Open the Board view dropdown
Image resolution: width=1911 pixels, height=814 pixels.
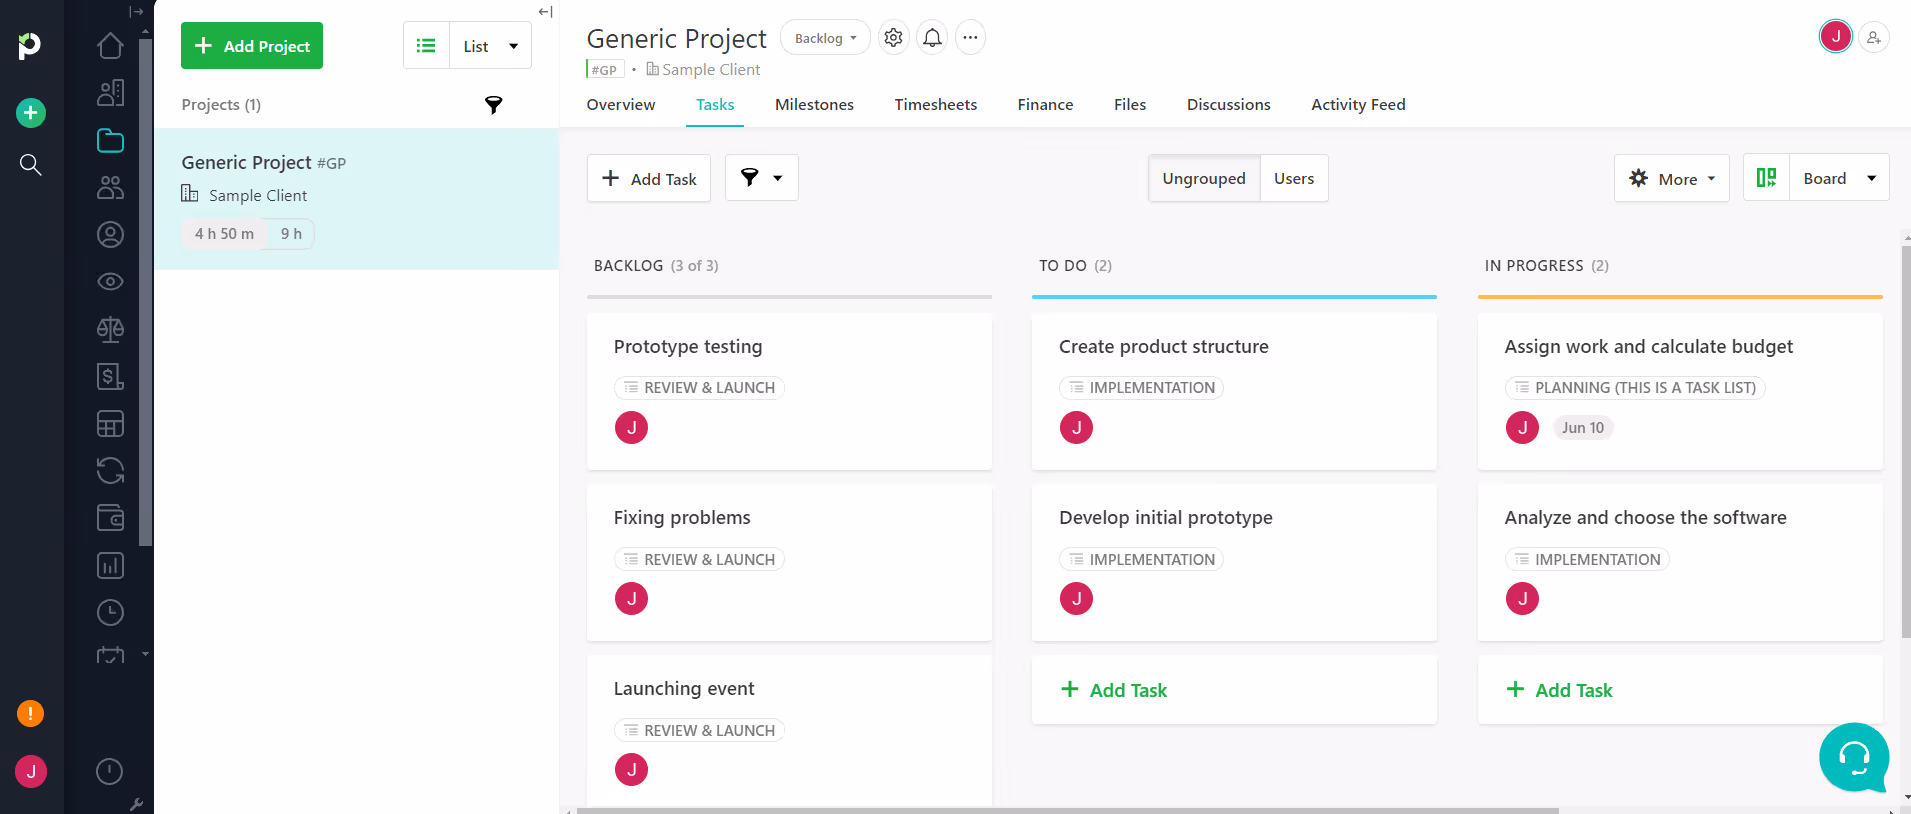(x=1840, y=178)
